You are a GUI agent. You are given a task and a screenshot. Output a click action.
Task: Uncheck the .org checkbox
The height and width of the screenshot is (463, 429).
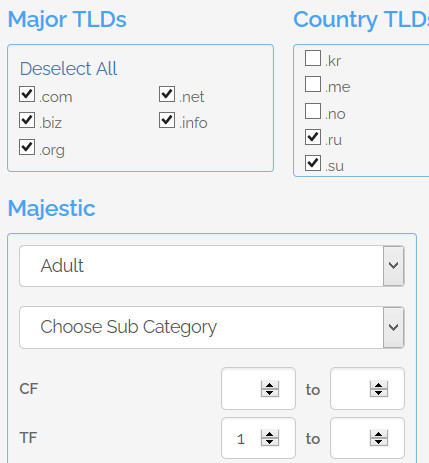tap(27, 147)
